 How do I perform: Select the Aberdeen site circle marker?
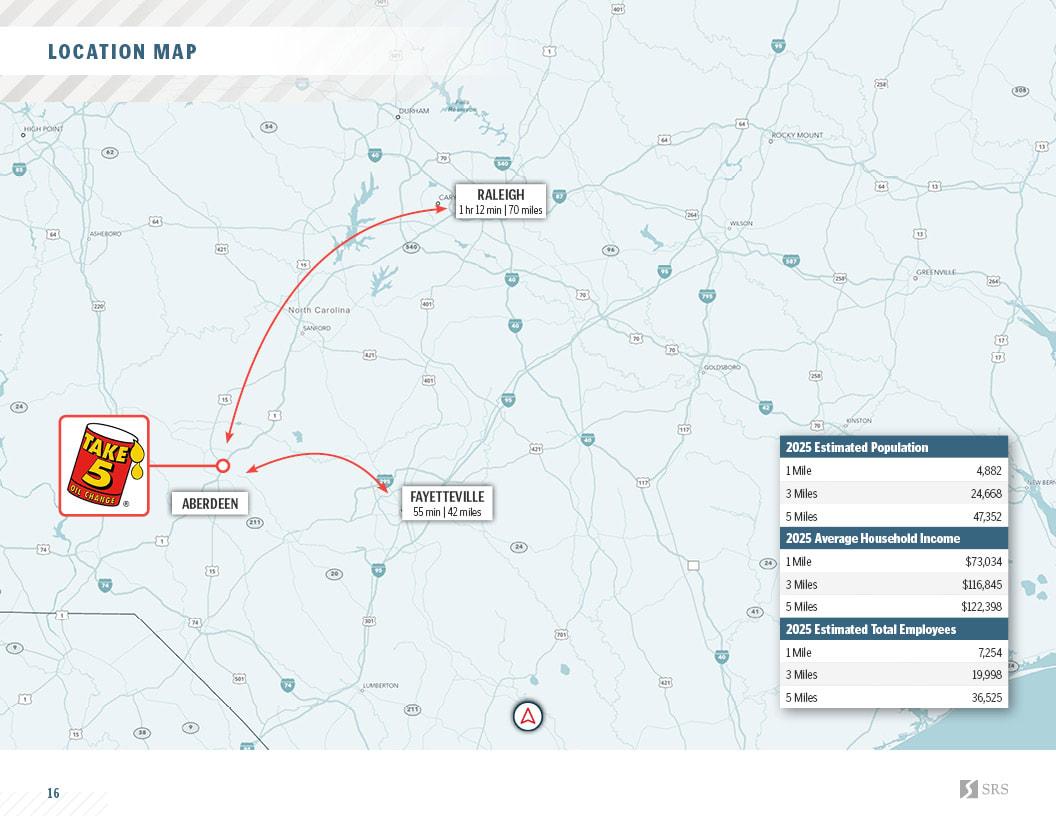pos(223,465)
